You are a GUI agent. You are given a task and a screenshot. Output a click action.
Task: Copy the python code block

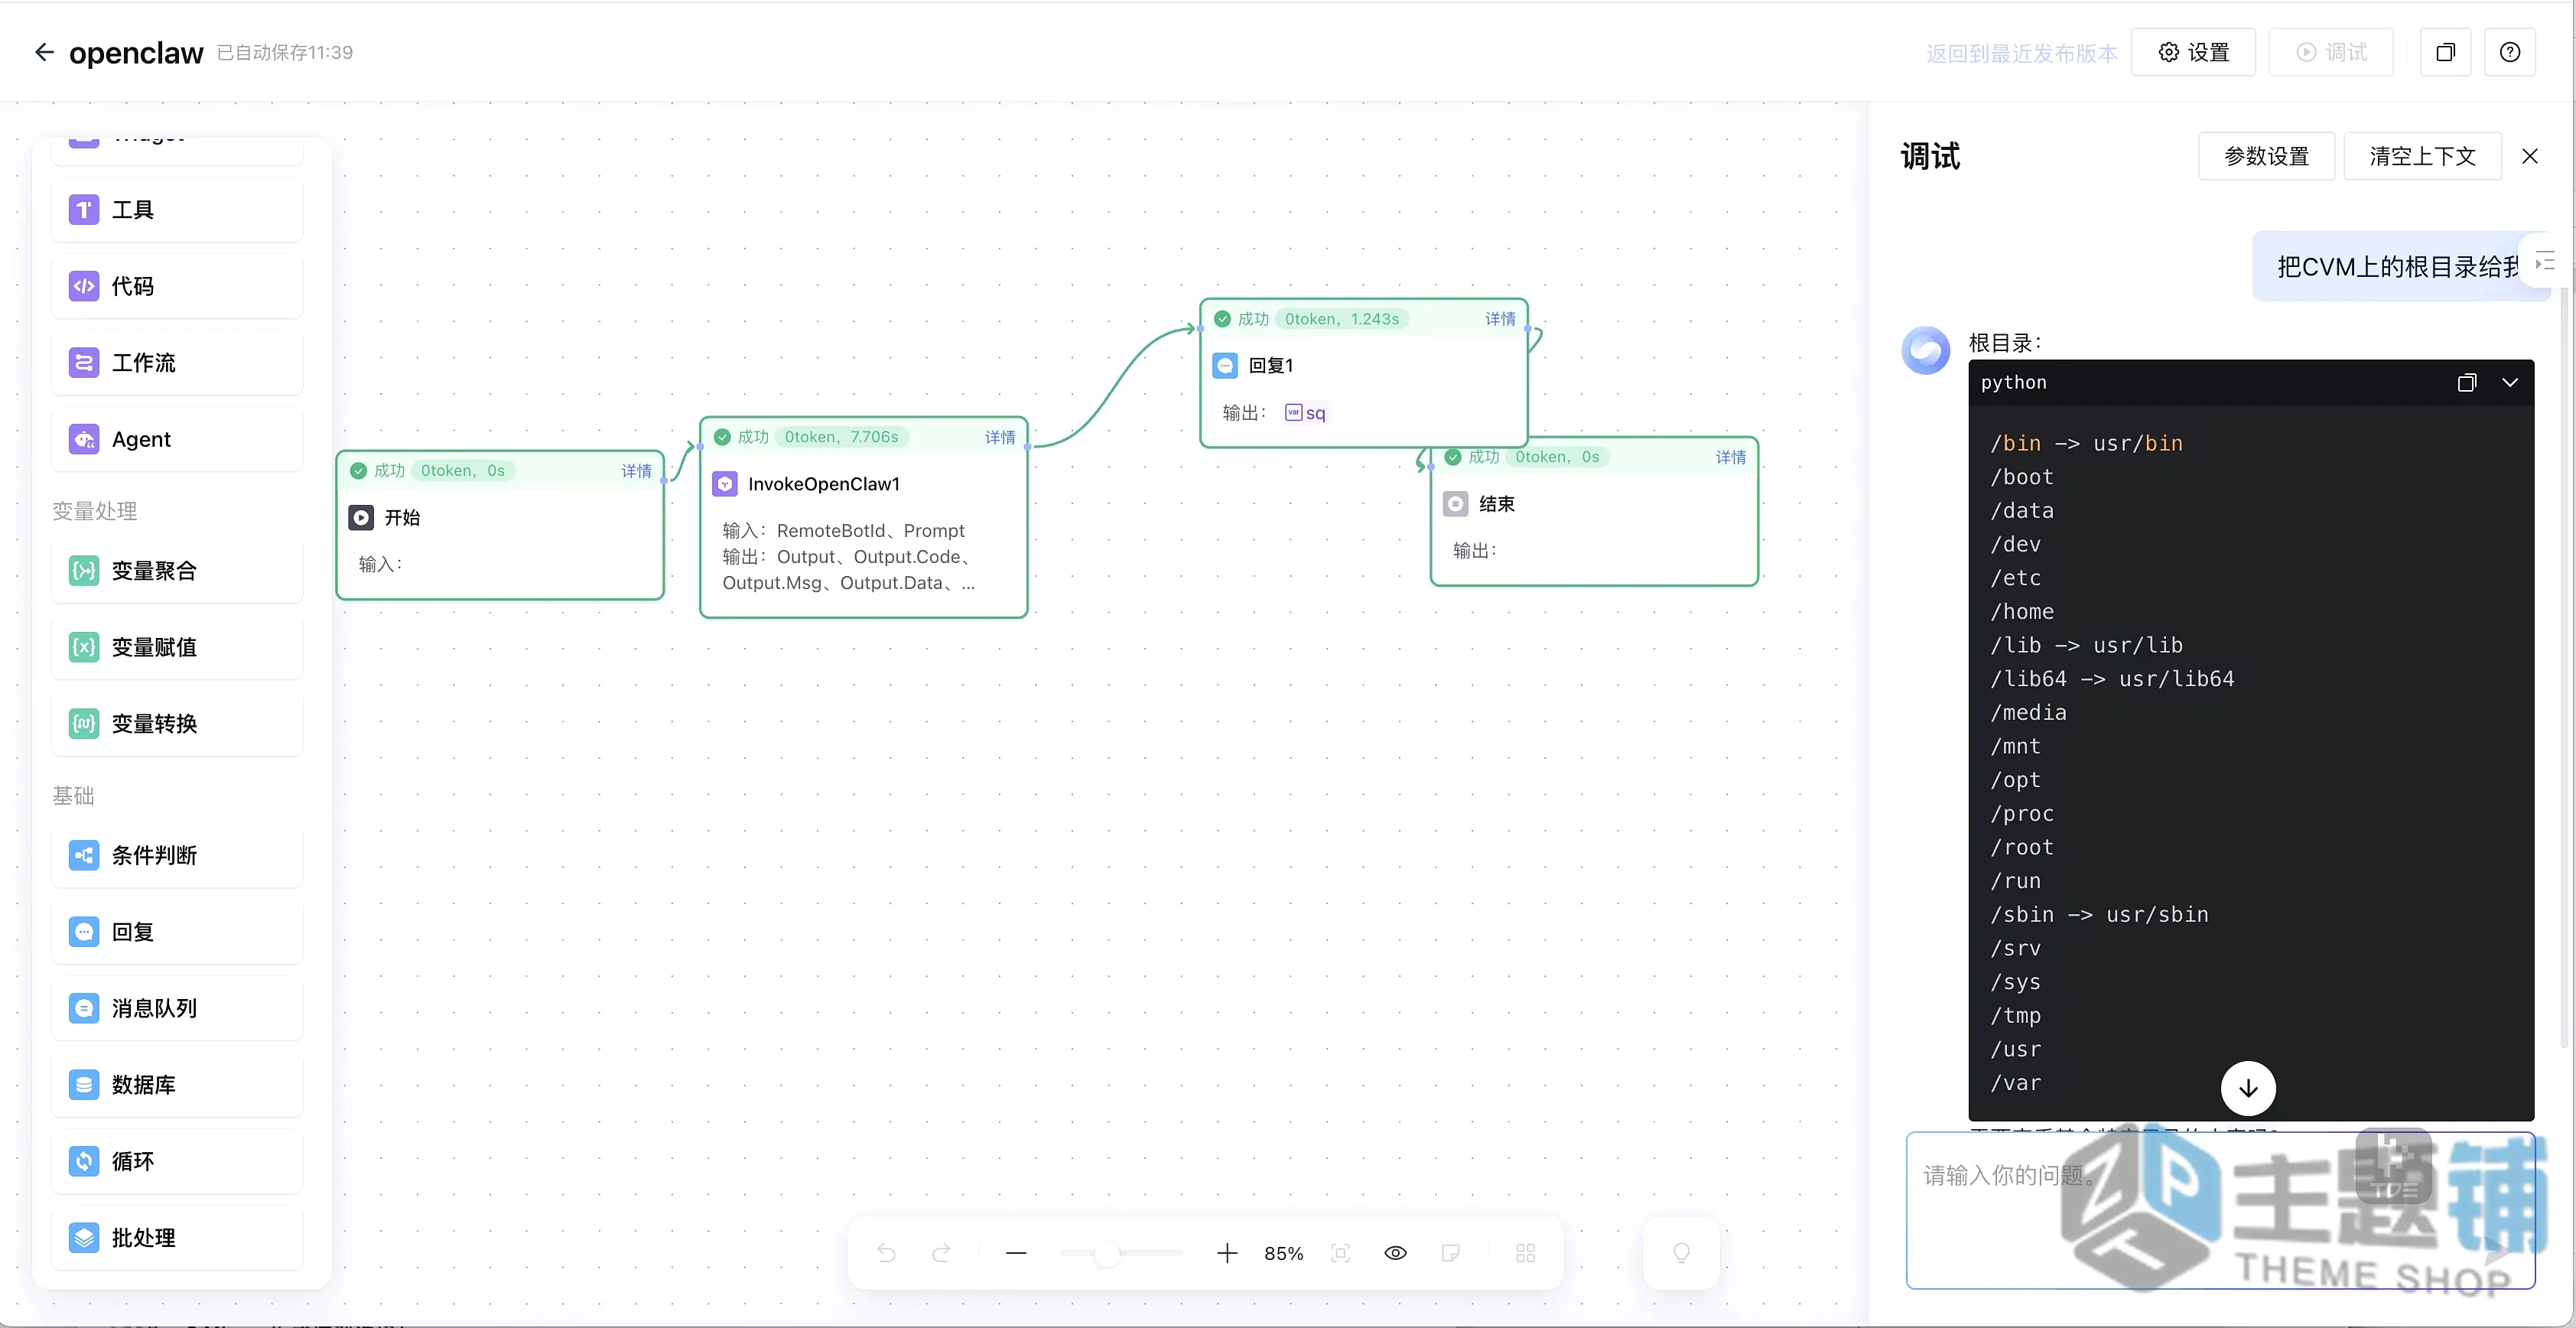coord(2467,382)
